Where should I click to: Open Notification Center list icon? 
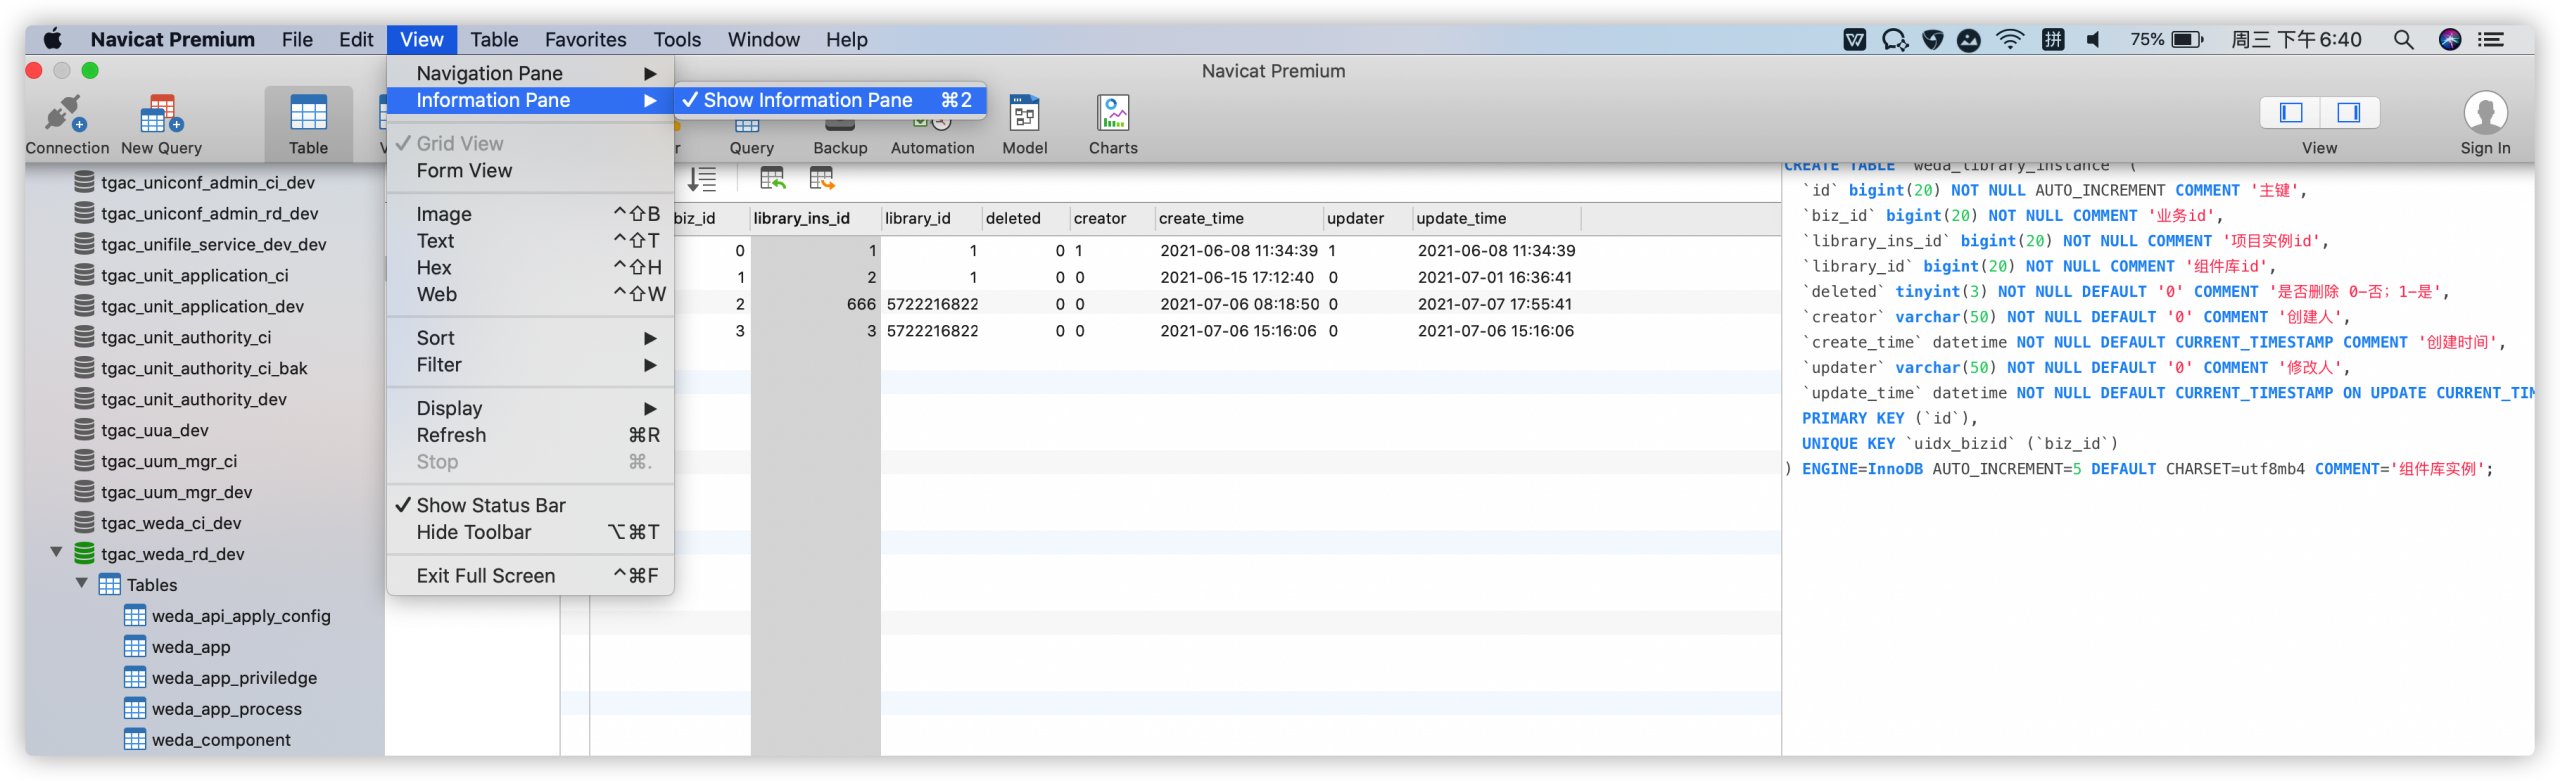(x=2490, y=40)
